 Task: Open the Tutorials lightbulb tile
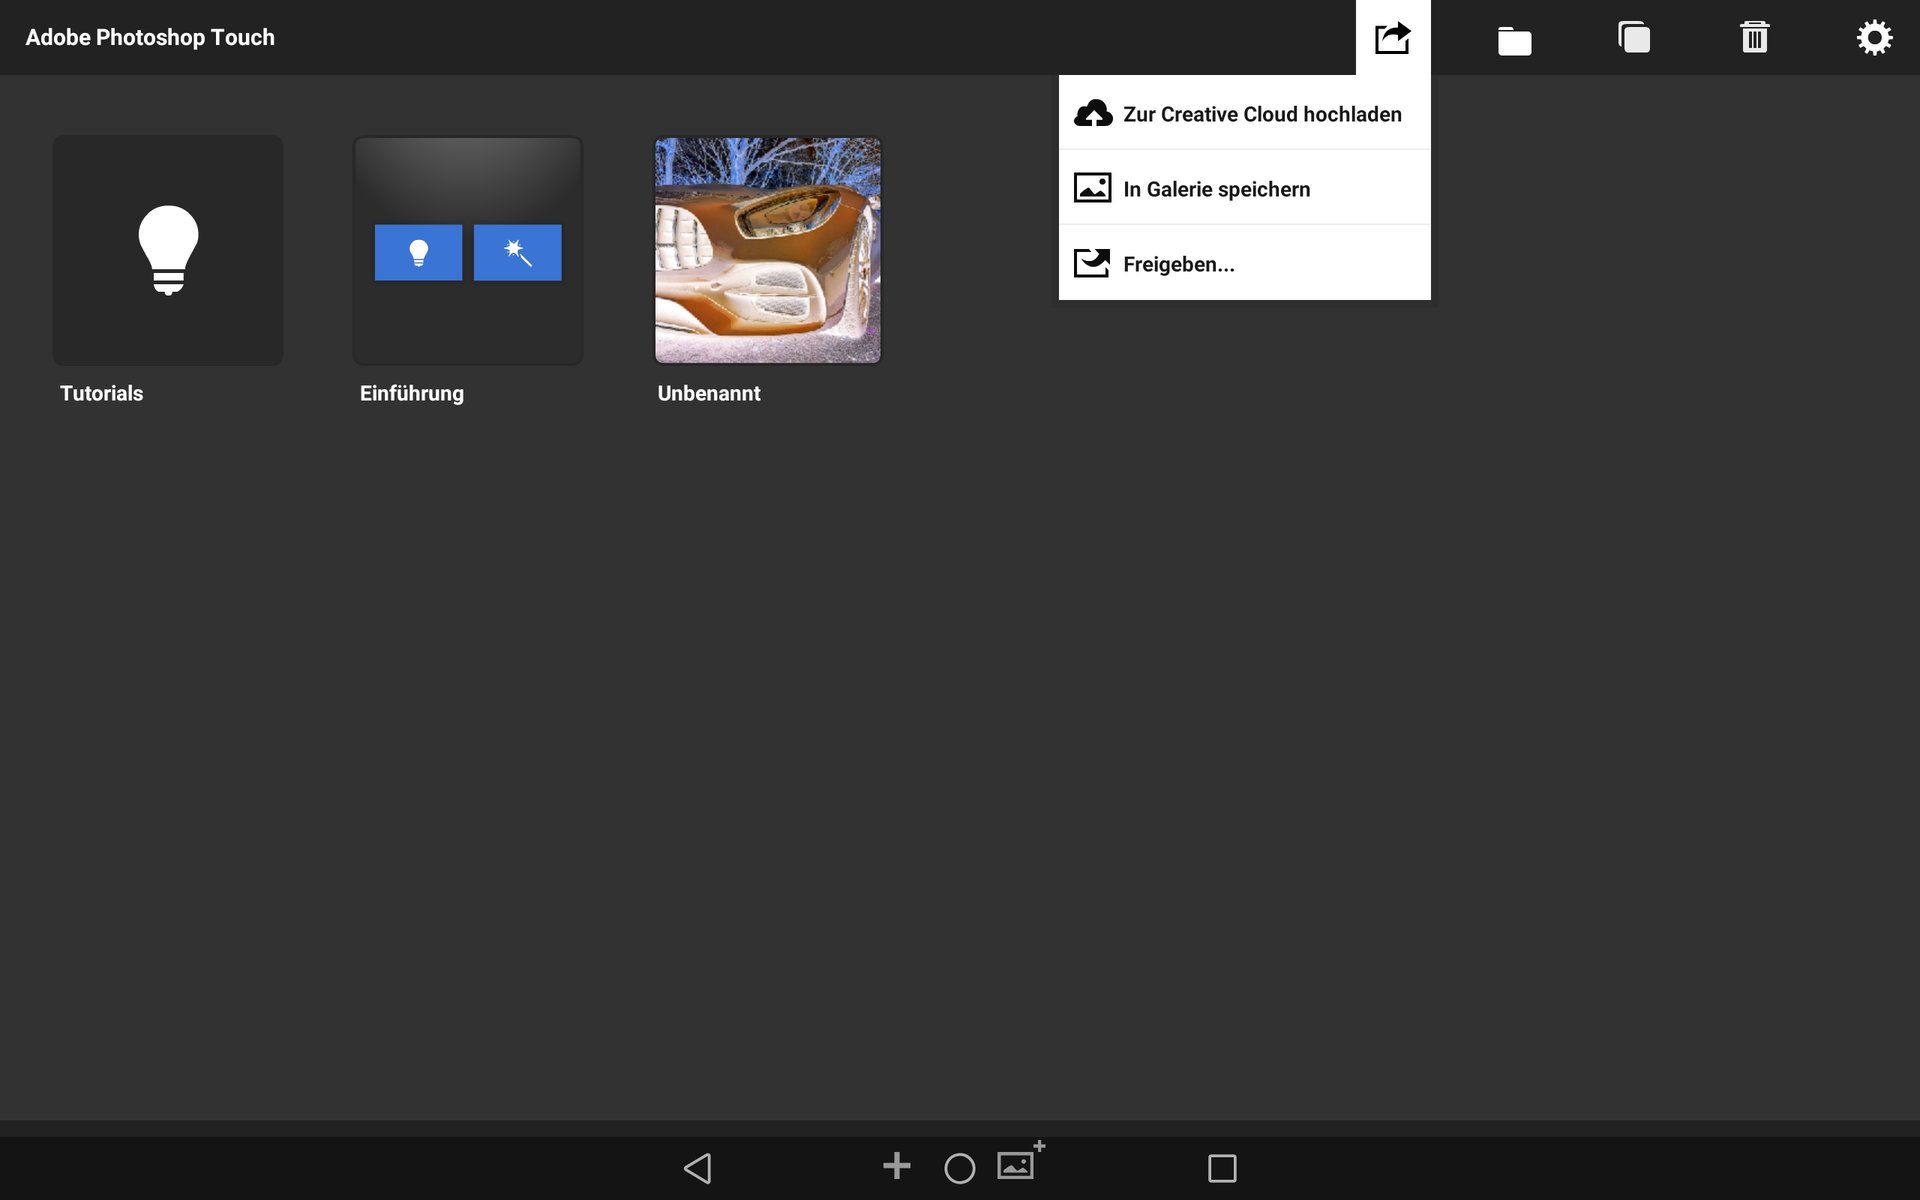coord(168,250)
